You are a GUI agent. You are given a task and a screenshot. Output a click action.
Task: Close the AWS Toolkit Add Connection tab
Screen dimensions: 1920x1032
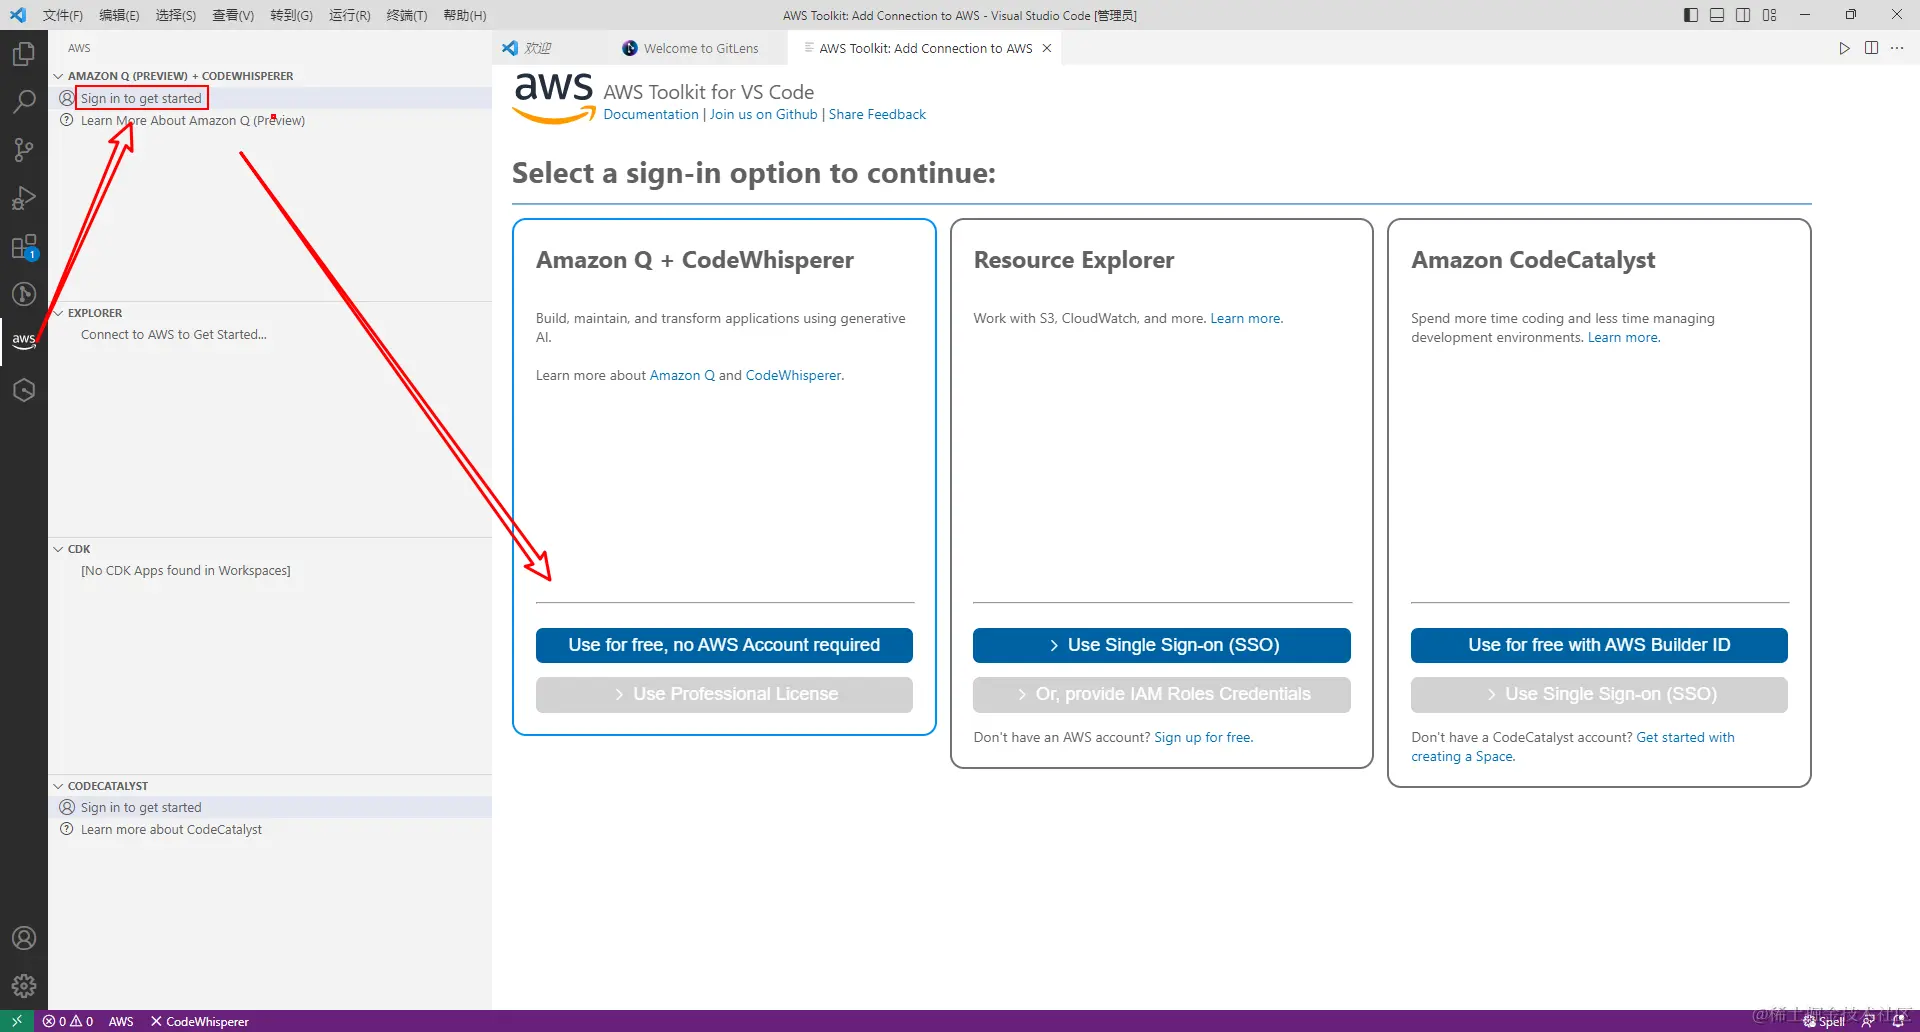click(x=1047, y=48)
